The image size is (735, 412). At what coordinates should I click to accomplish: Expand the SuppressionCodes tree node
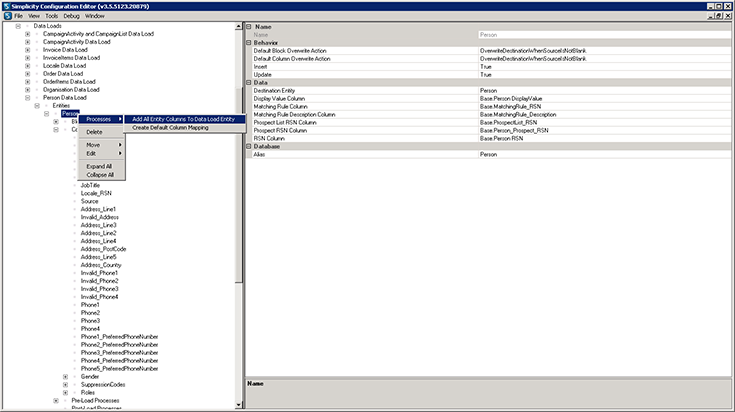[66, 385]
